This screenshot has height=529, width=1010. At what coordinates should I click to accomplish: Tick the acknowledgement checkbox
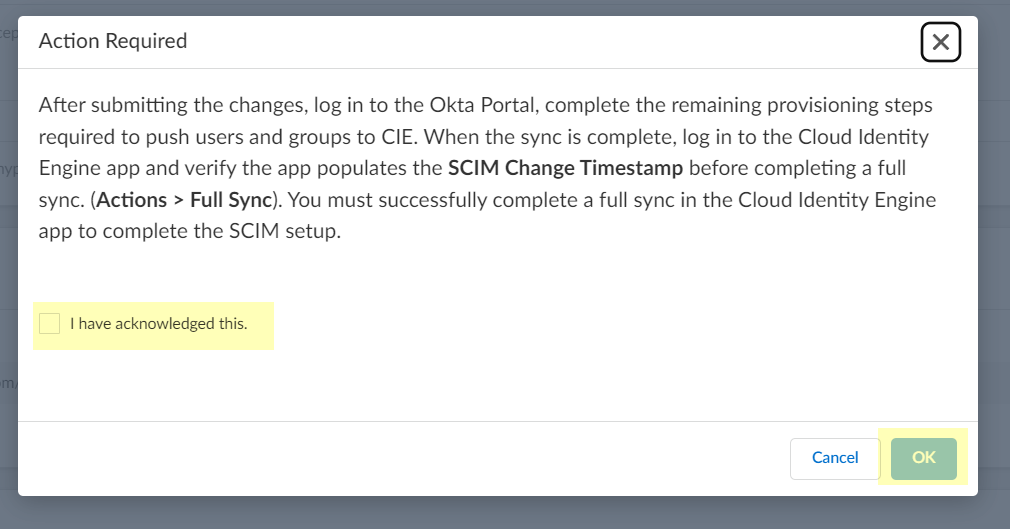(x=49, y=323)
